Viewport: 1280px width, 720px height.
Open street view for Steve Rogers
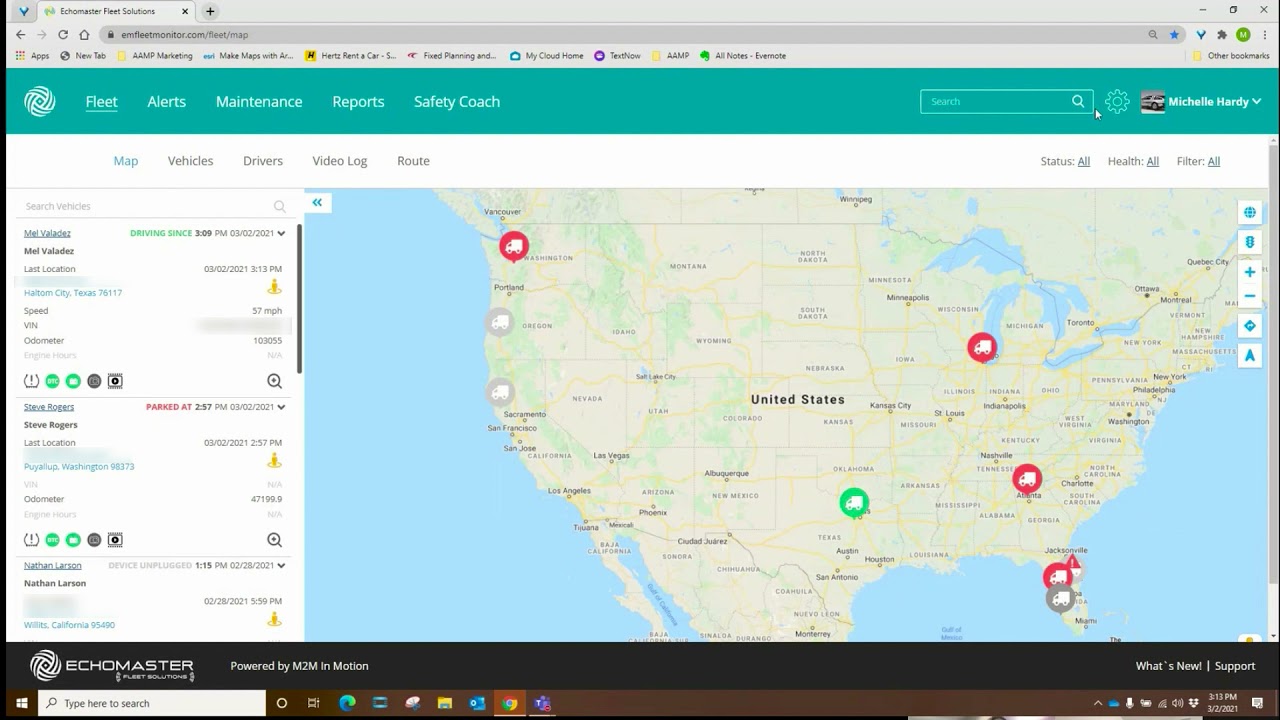click(x=274, y=460)
